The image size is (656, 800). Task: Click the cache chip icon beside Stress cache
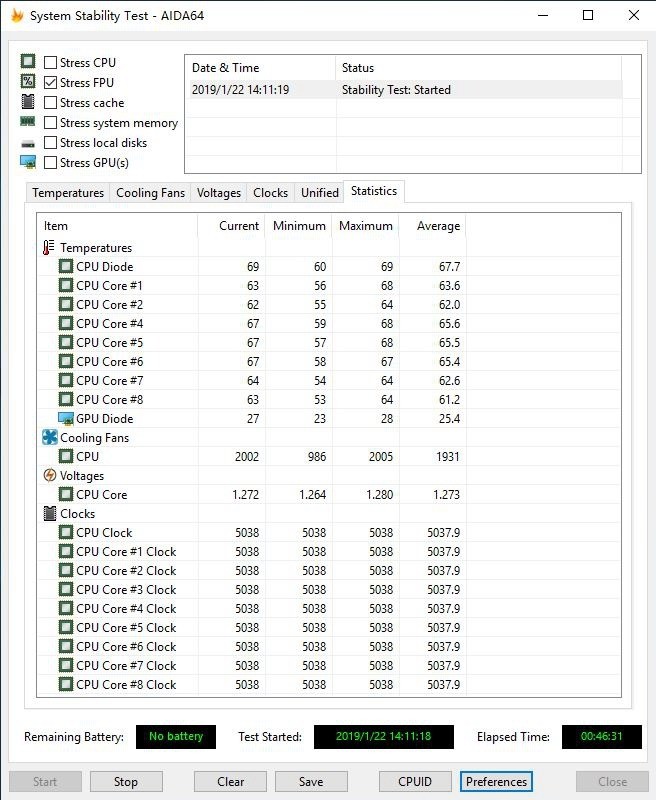coord(28,102)
